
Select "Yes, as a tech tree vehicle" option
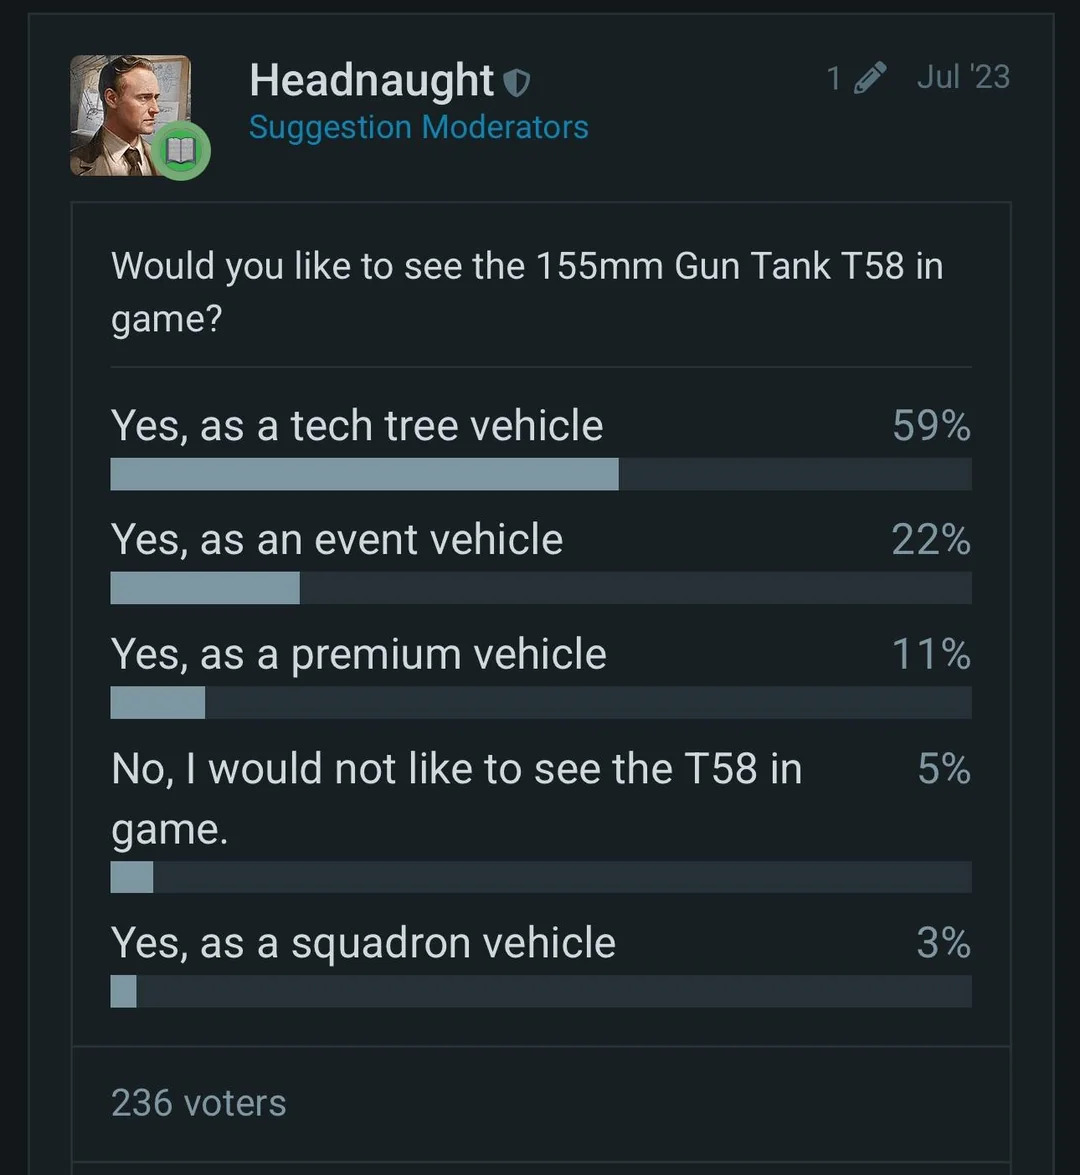(357, 426)
